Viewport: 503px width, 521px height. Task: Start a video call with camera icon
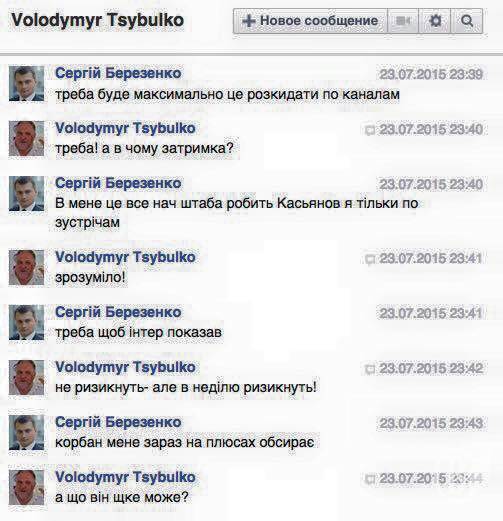(403, 21)
